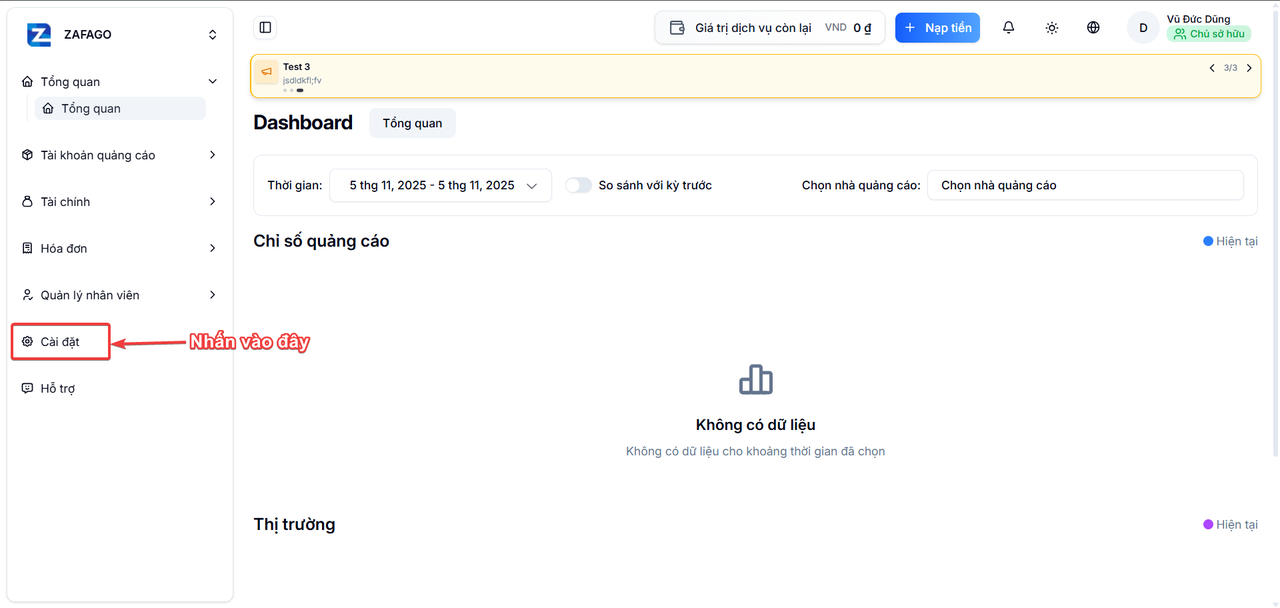Open the ZAFAGO workspace switcher
The height and width of the screenshot is (608, 1280).
click(212, 35)
